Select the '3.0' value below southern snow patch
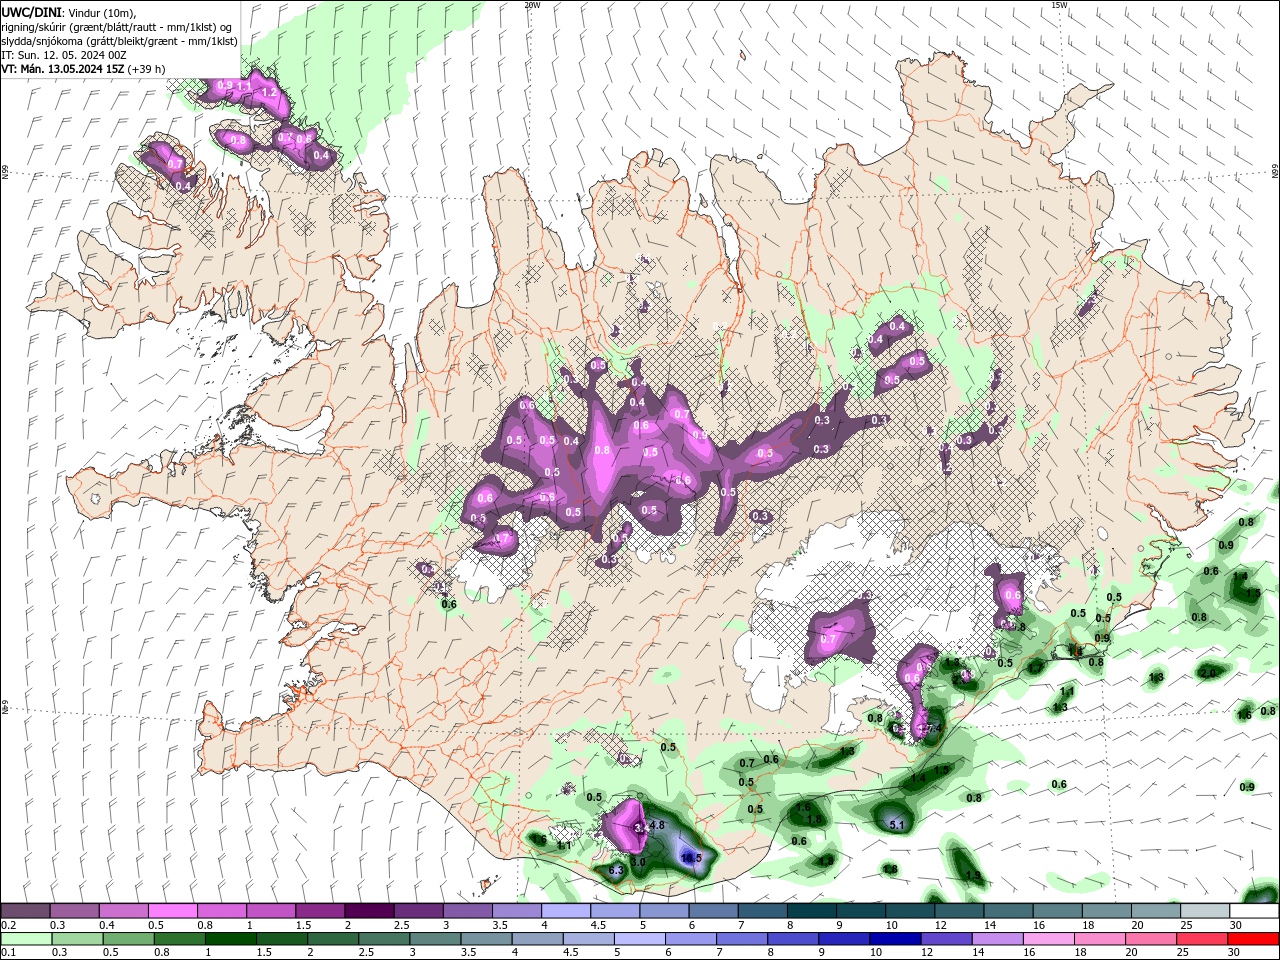1280x960 pixels. (639, 861)
